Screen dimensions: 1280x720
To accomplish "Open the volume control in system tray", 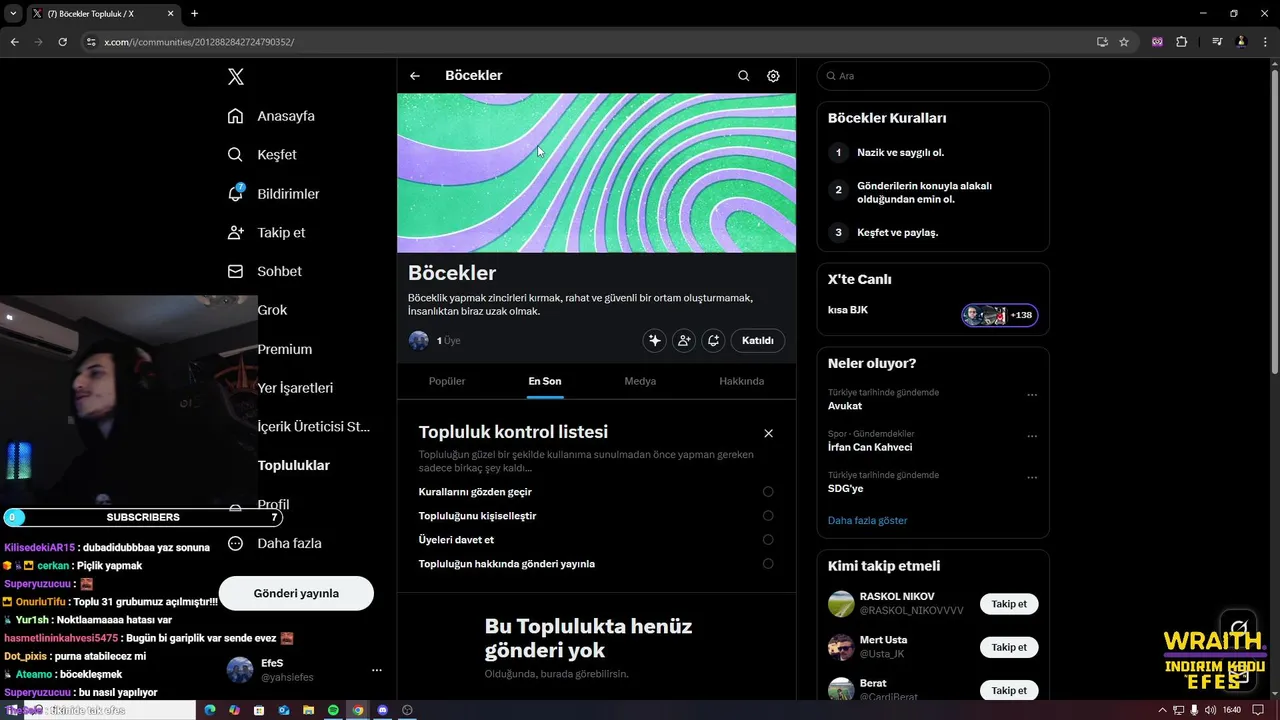I will (1209, 710).
